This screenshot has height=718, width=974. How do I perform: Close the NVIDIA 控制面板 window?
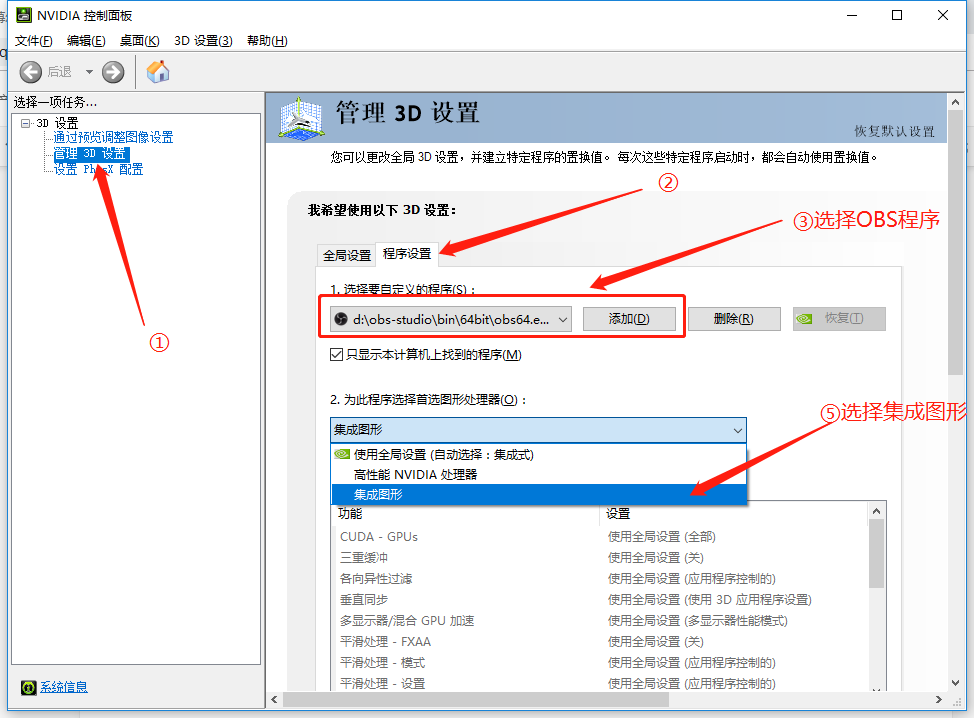(943, 16)
